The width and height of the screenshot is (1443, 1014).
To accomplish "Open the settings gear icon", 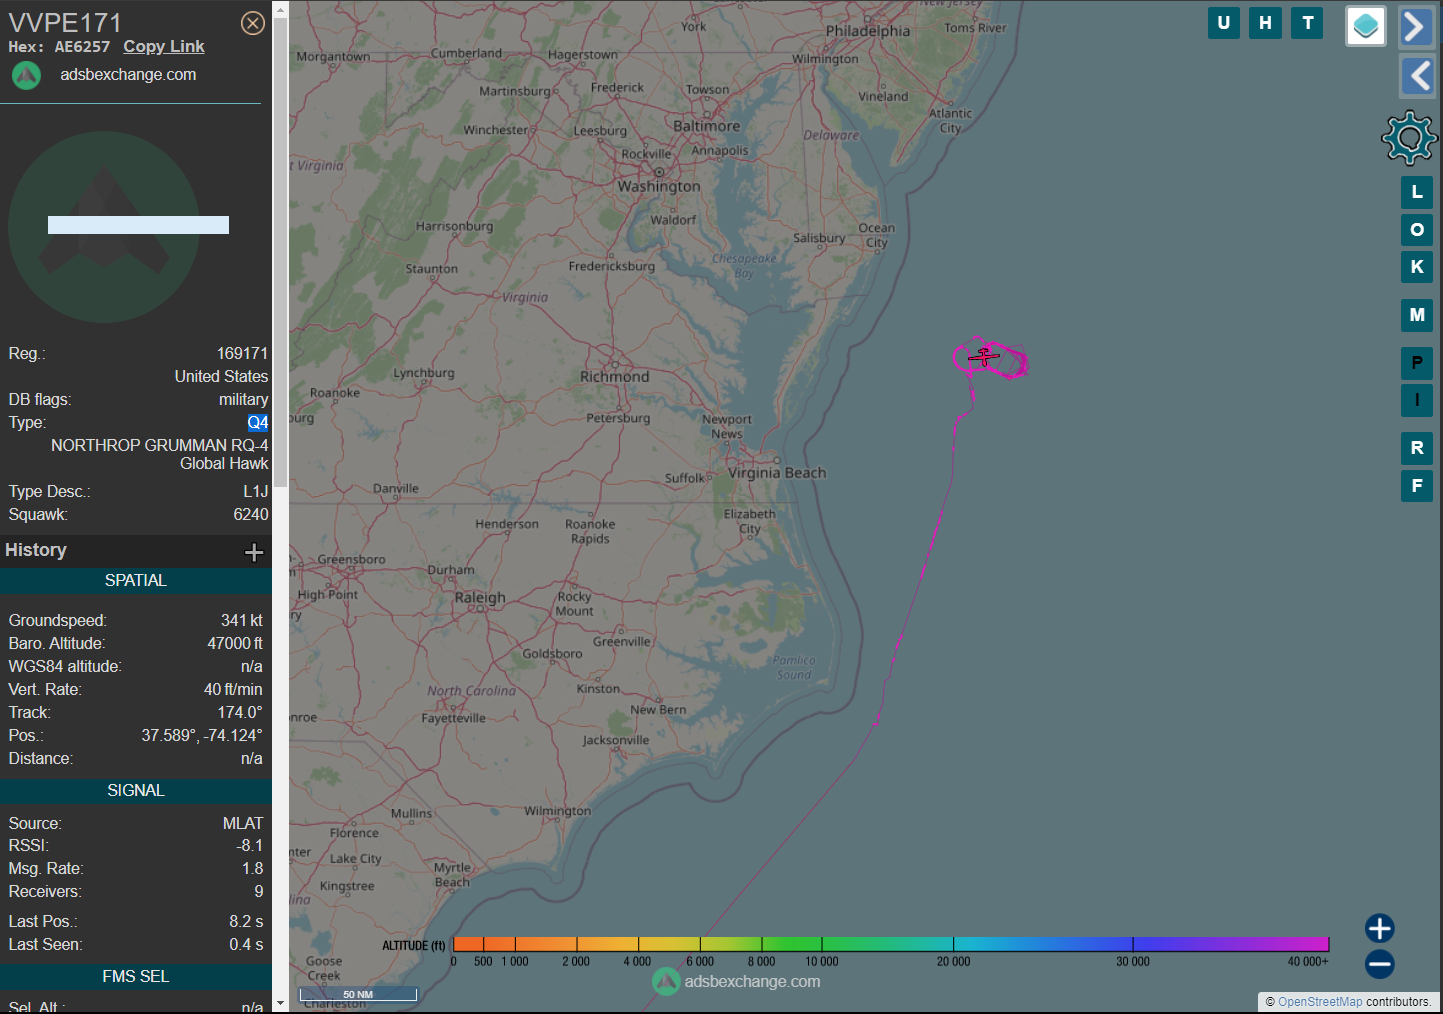I will pyautogui.click(x=1409, y=138).
